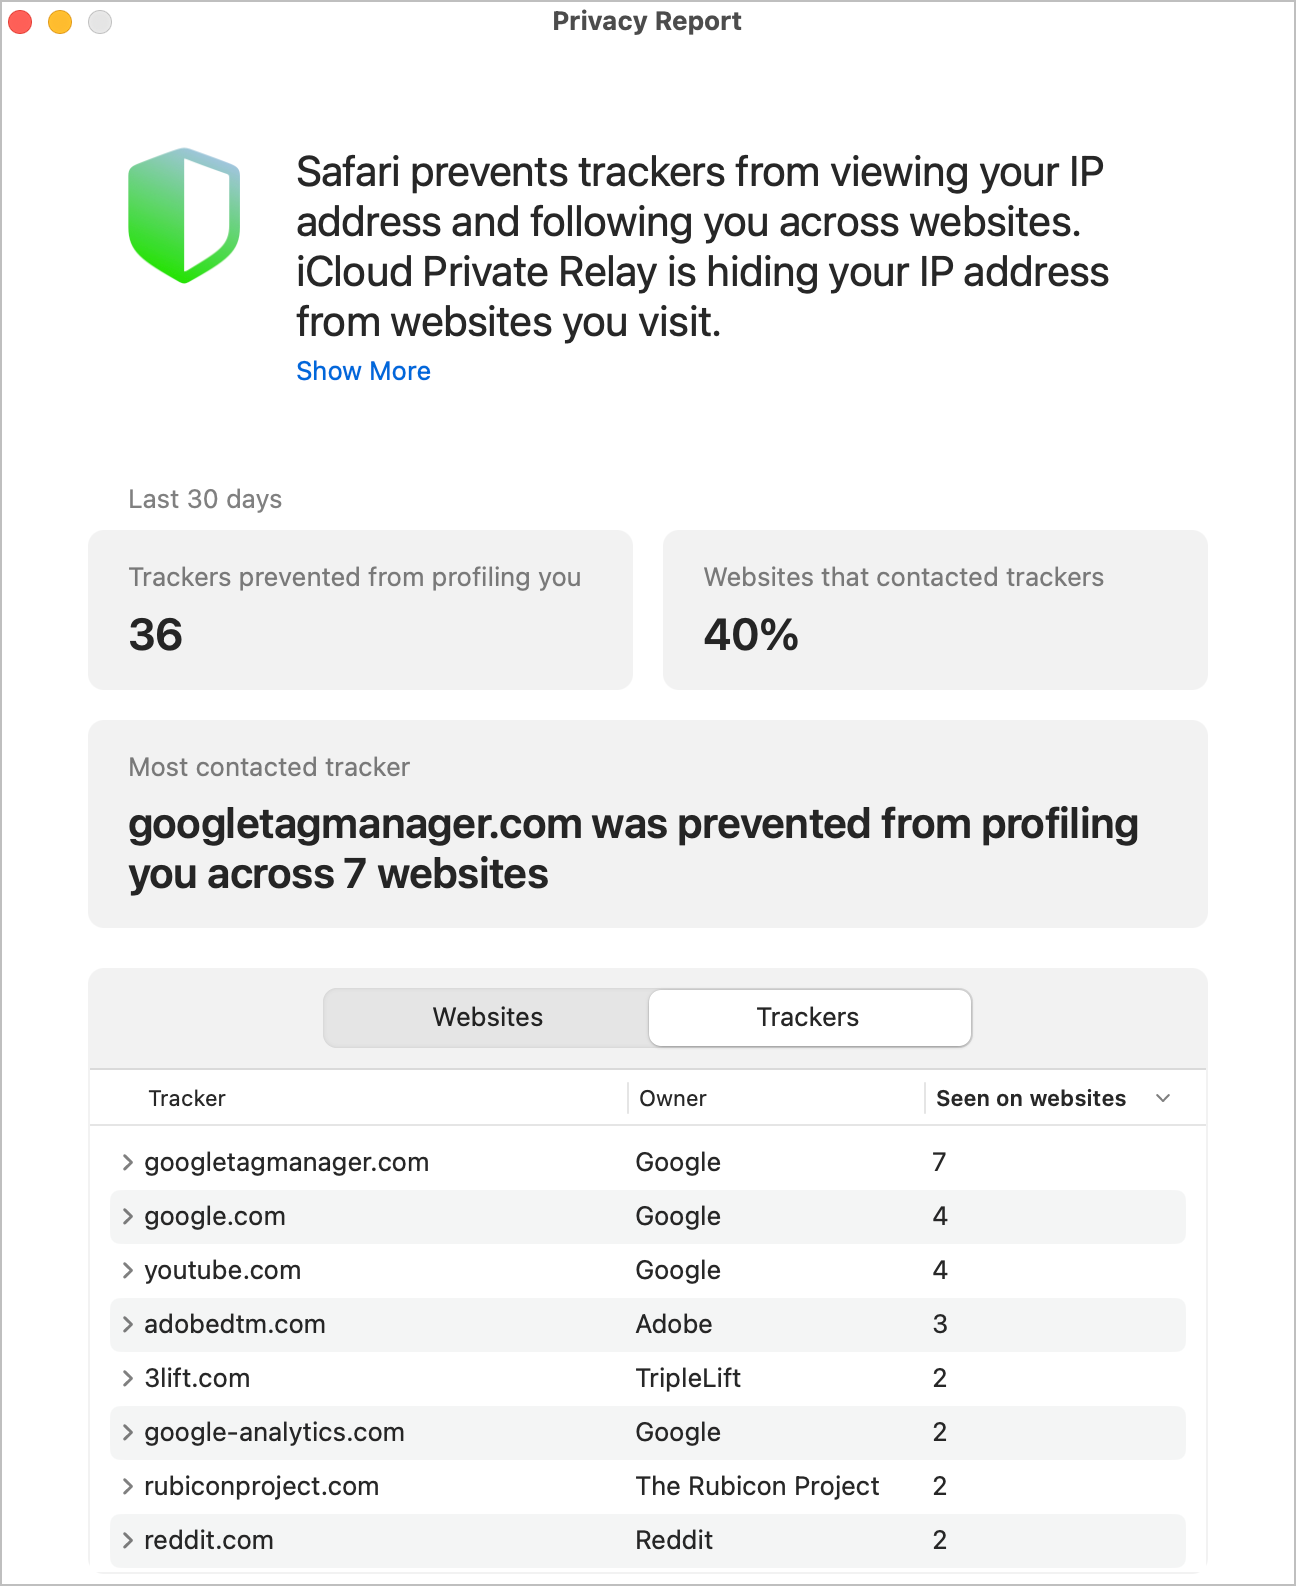
Task: Click the Most contacted tracker summary card
Action: 648,823
